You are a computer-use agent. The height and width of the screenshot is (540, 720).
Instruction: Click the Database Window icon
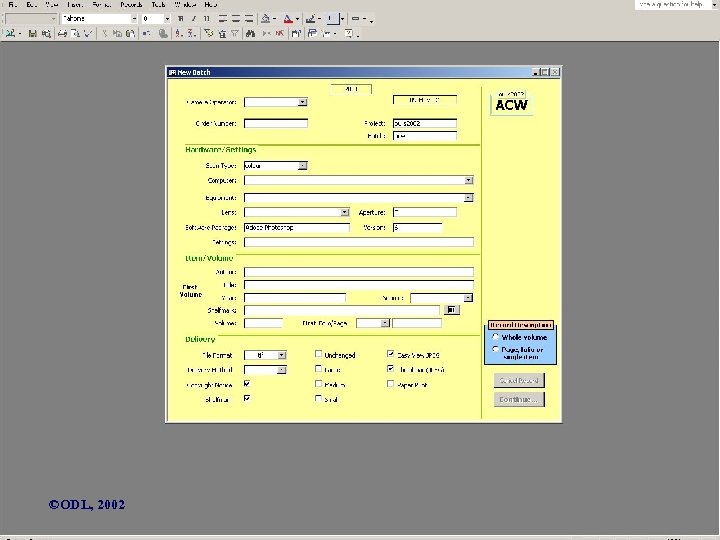point(313,33)
